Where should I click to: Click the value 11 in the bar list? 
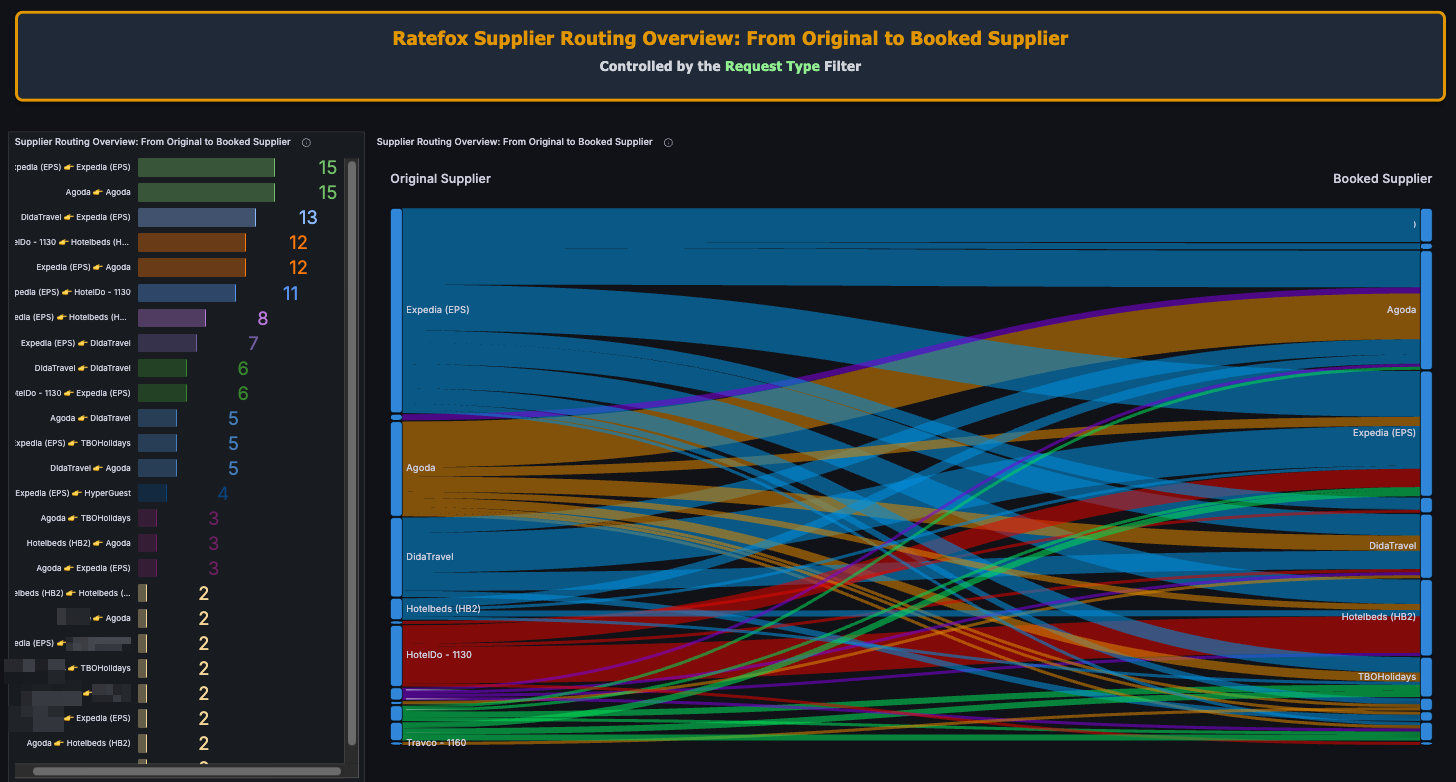[291, 293]
